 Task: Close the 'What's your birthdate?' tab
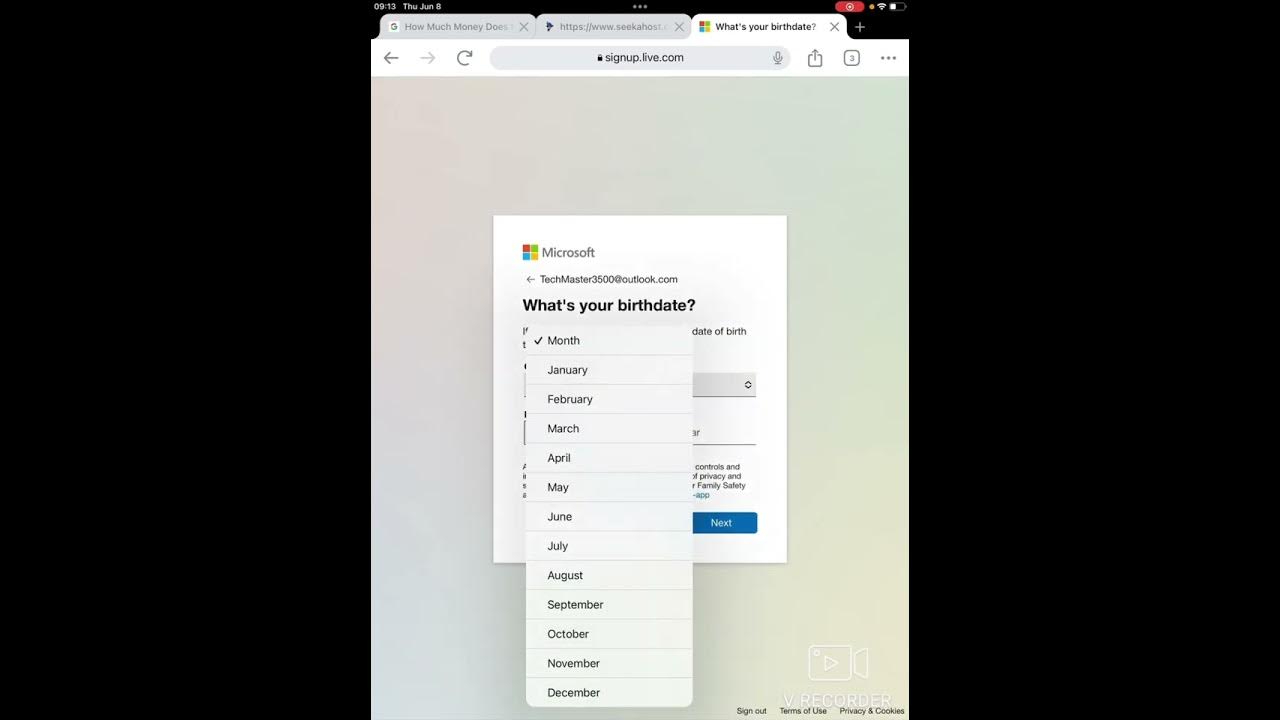835,27
